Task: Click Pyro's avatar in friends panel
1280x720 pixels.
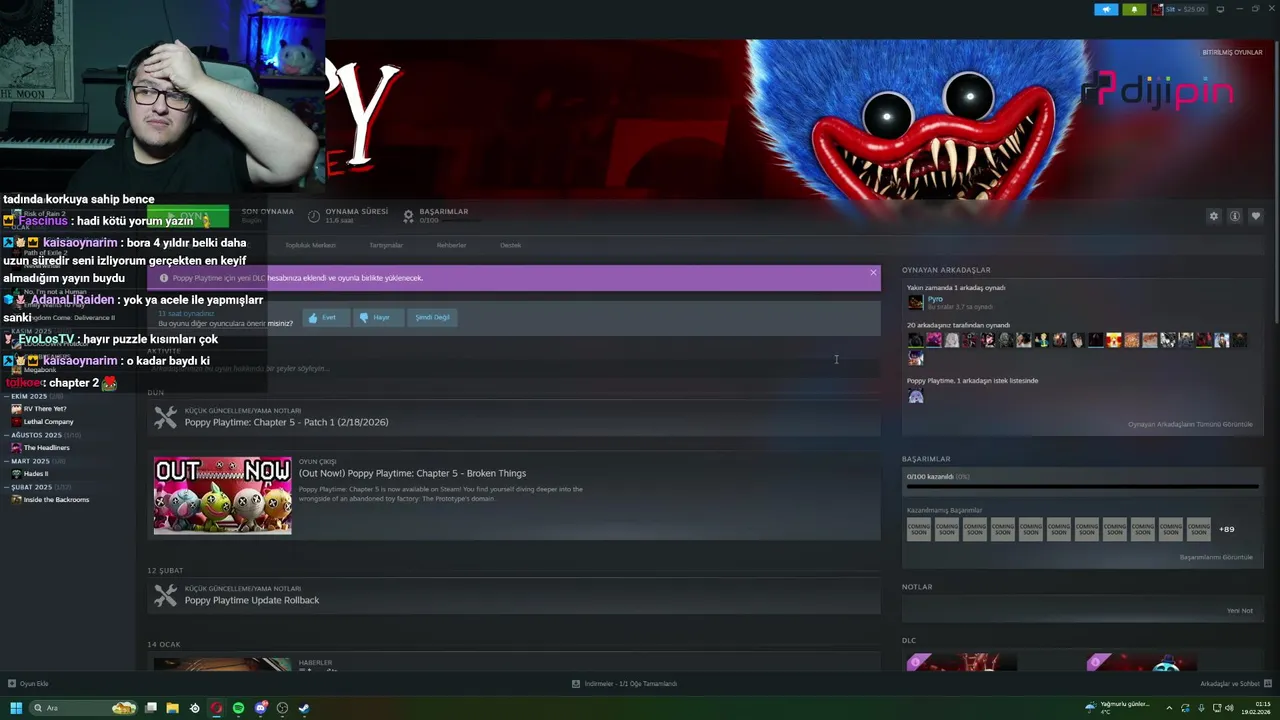Action: (x=915, y=302)
